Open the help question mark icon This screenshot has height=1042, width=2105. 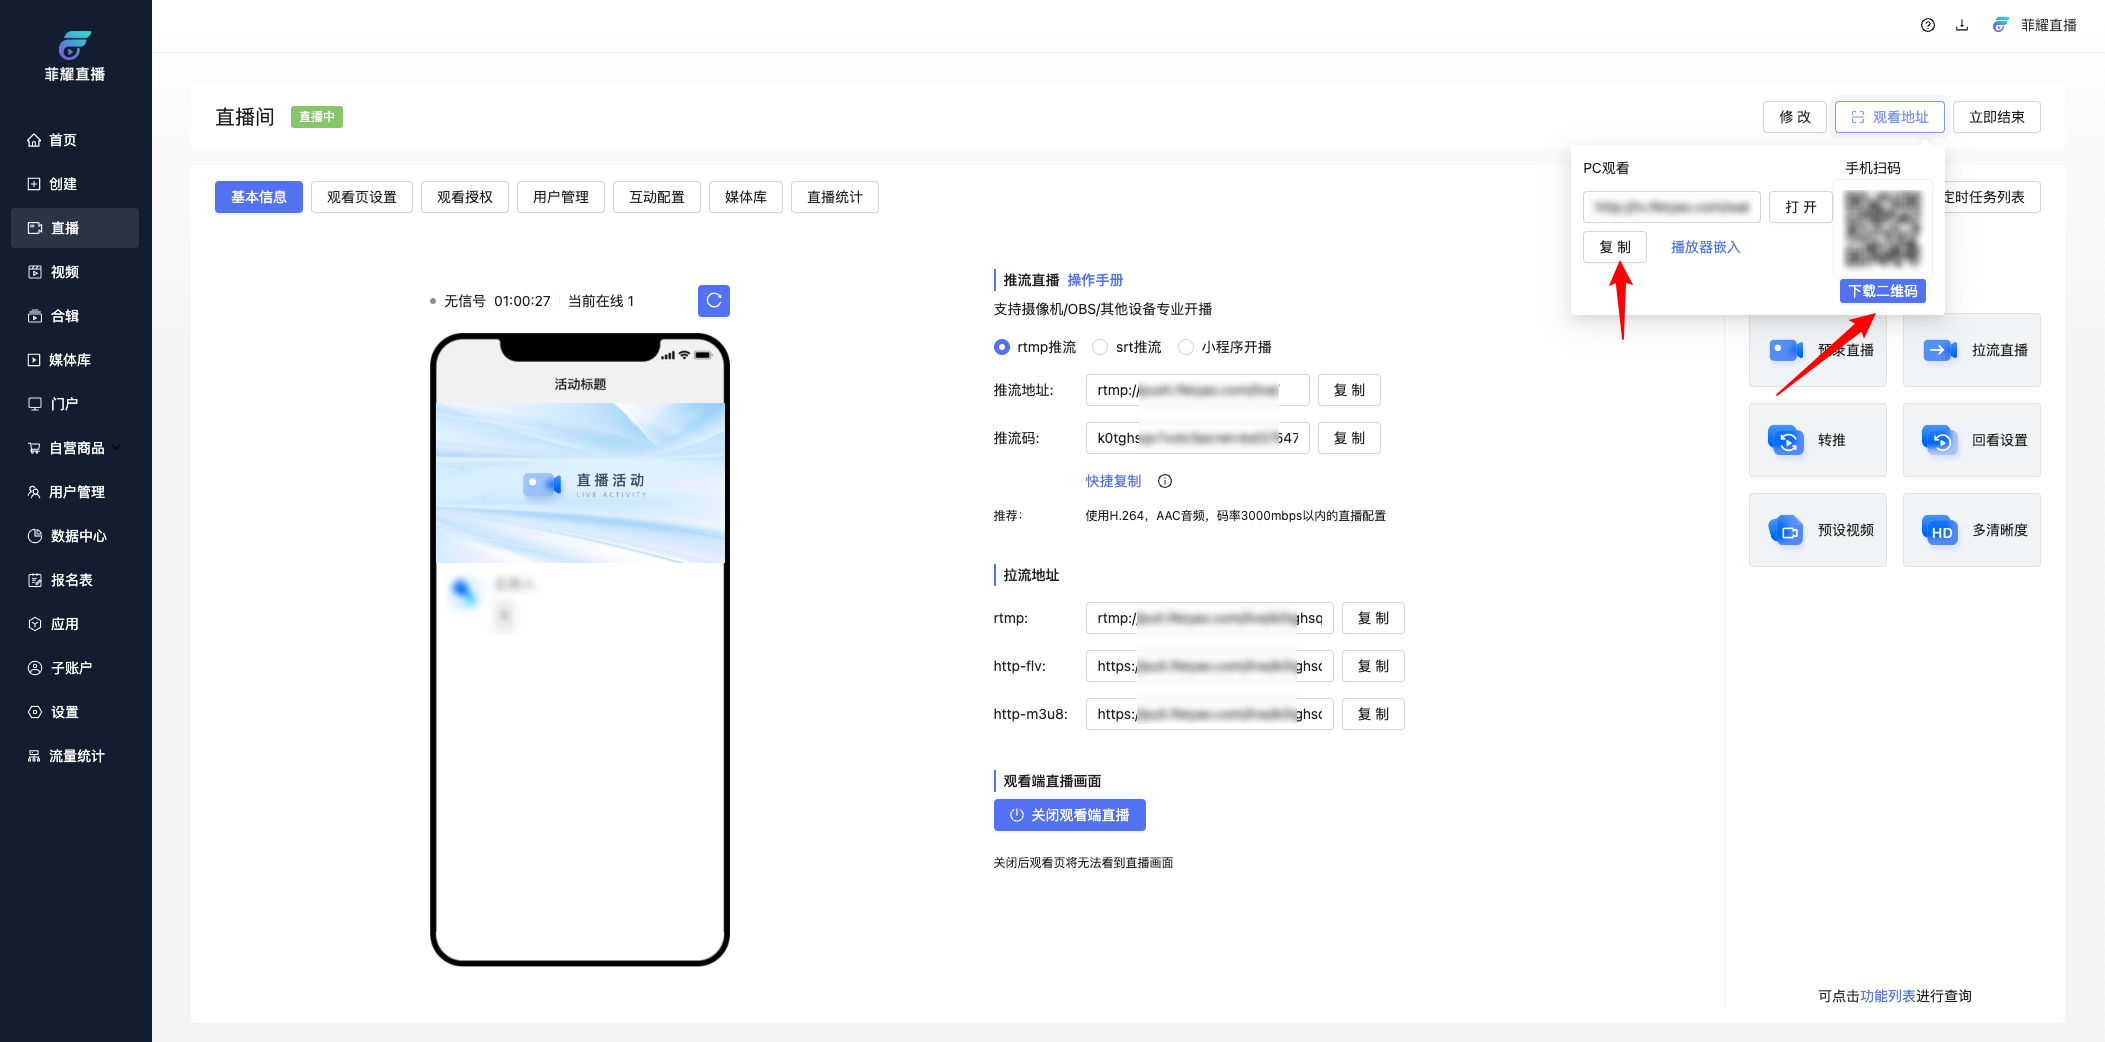[x=1927, y=25]
